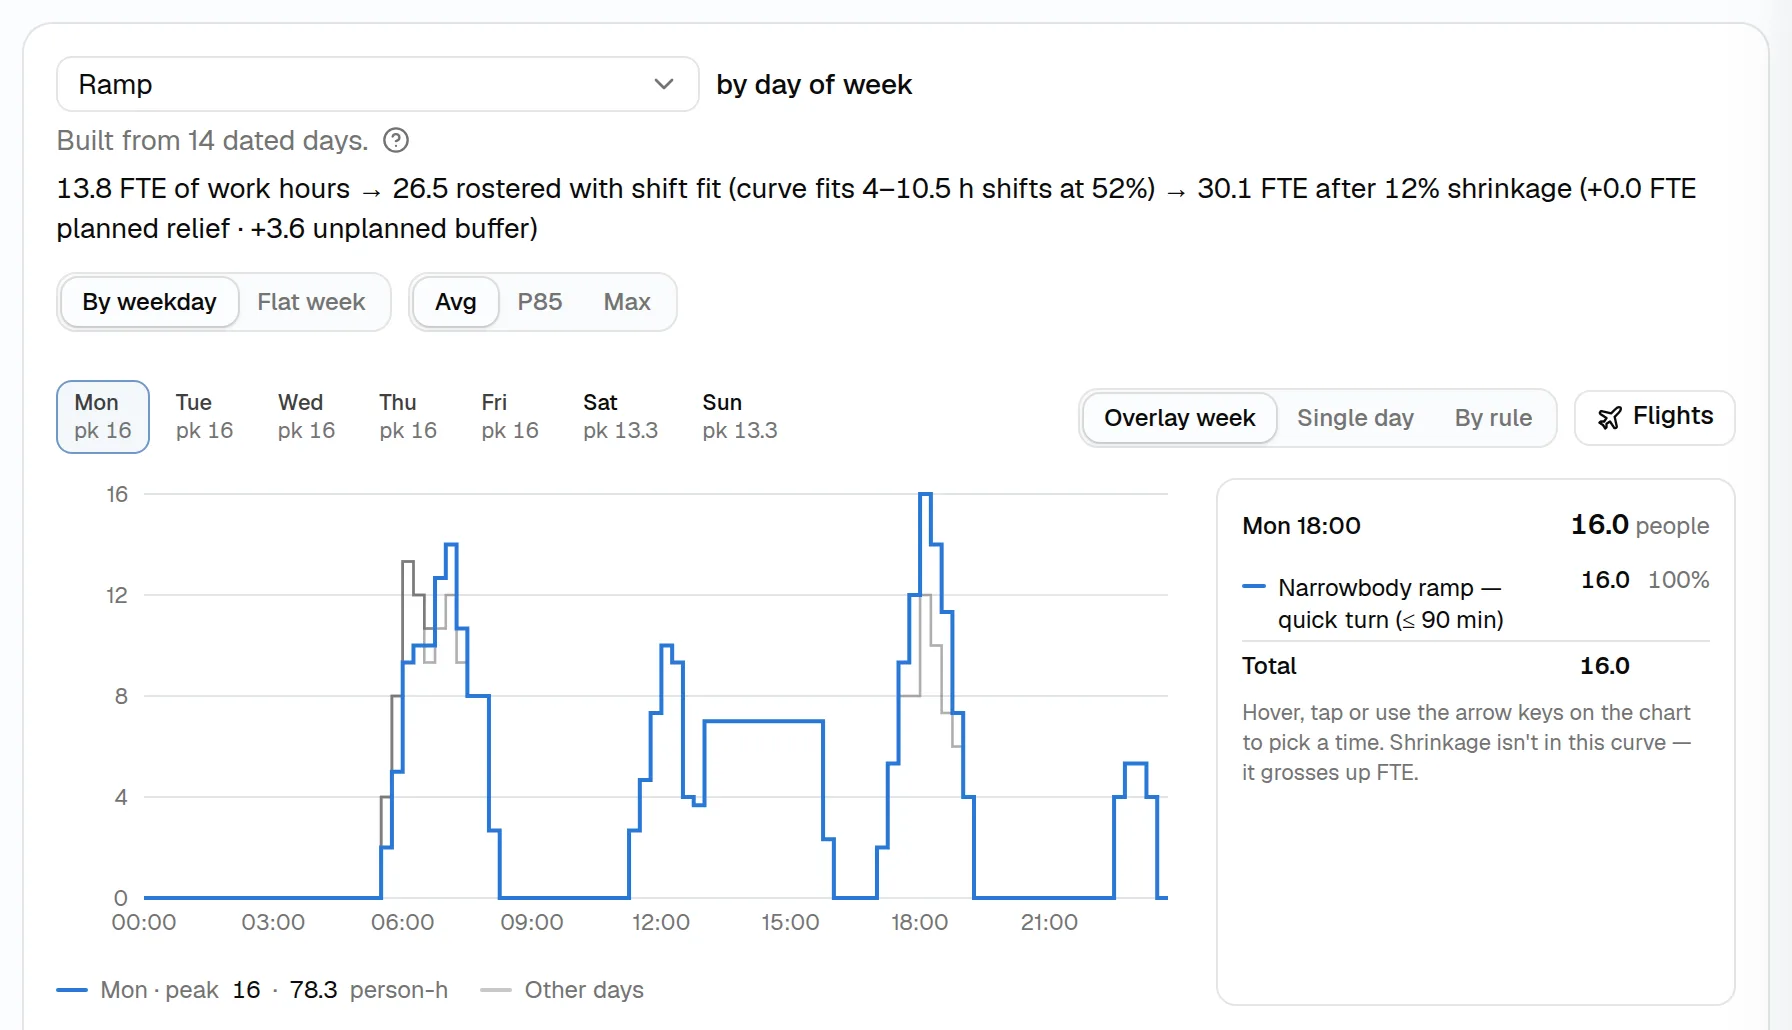Switch to Overlay week view
Screen dimensions: 1792x1030
(x=1179, y=418)
